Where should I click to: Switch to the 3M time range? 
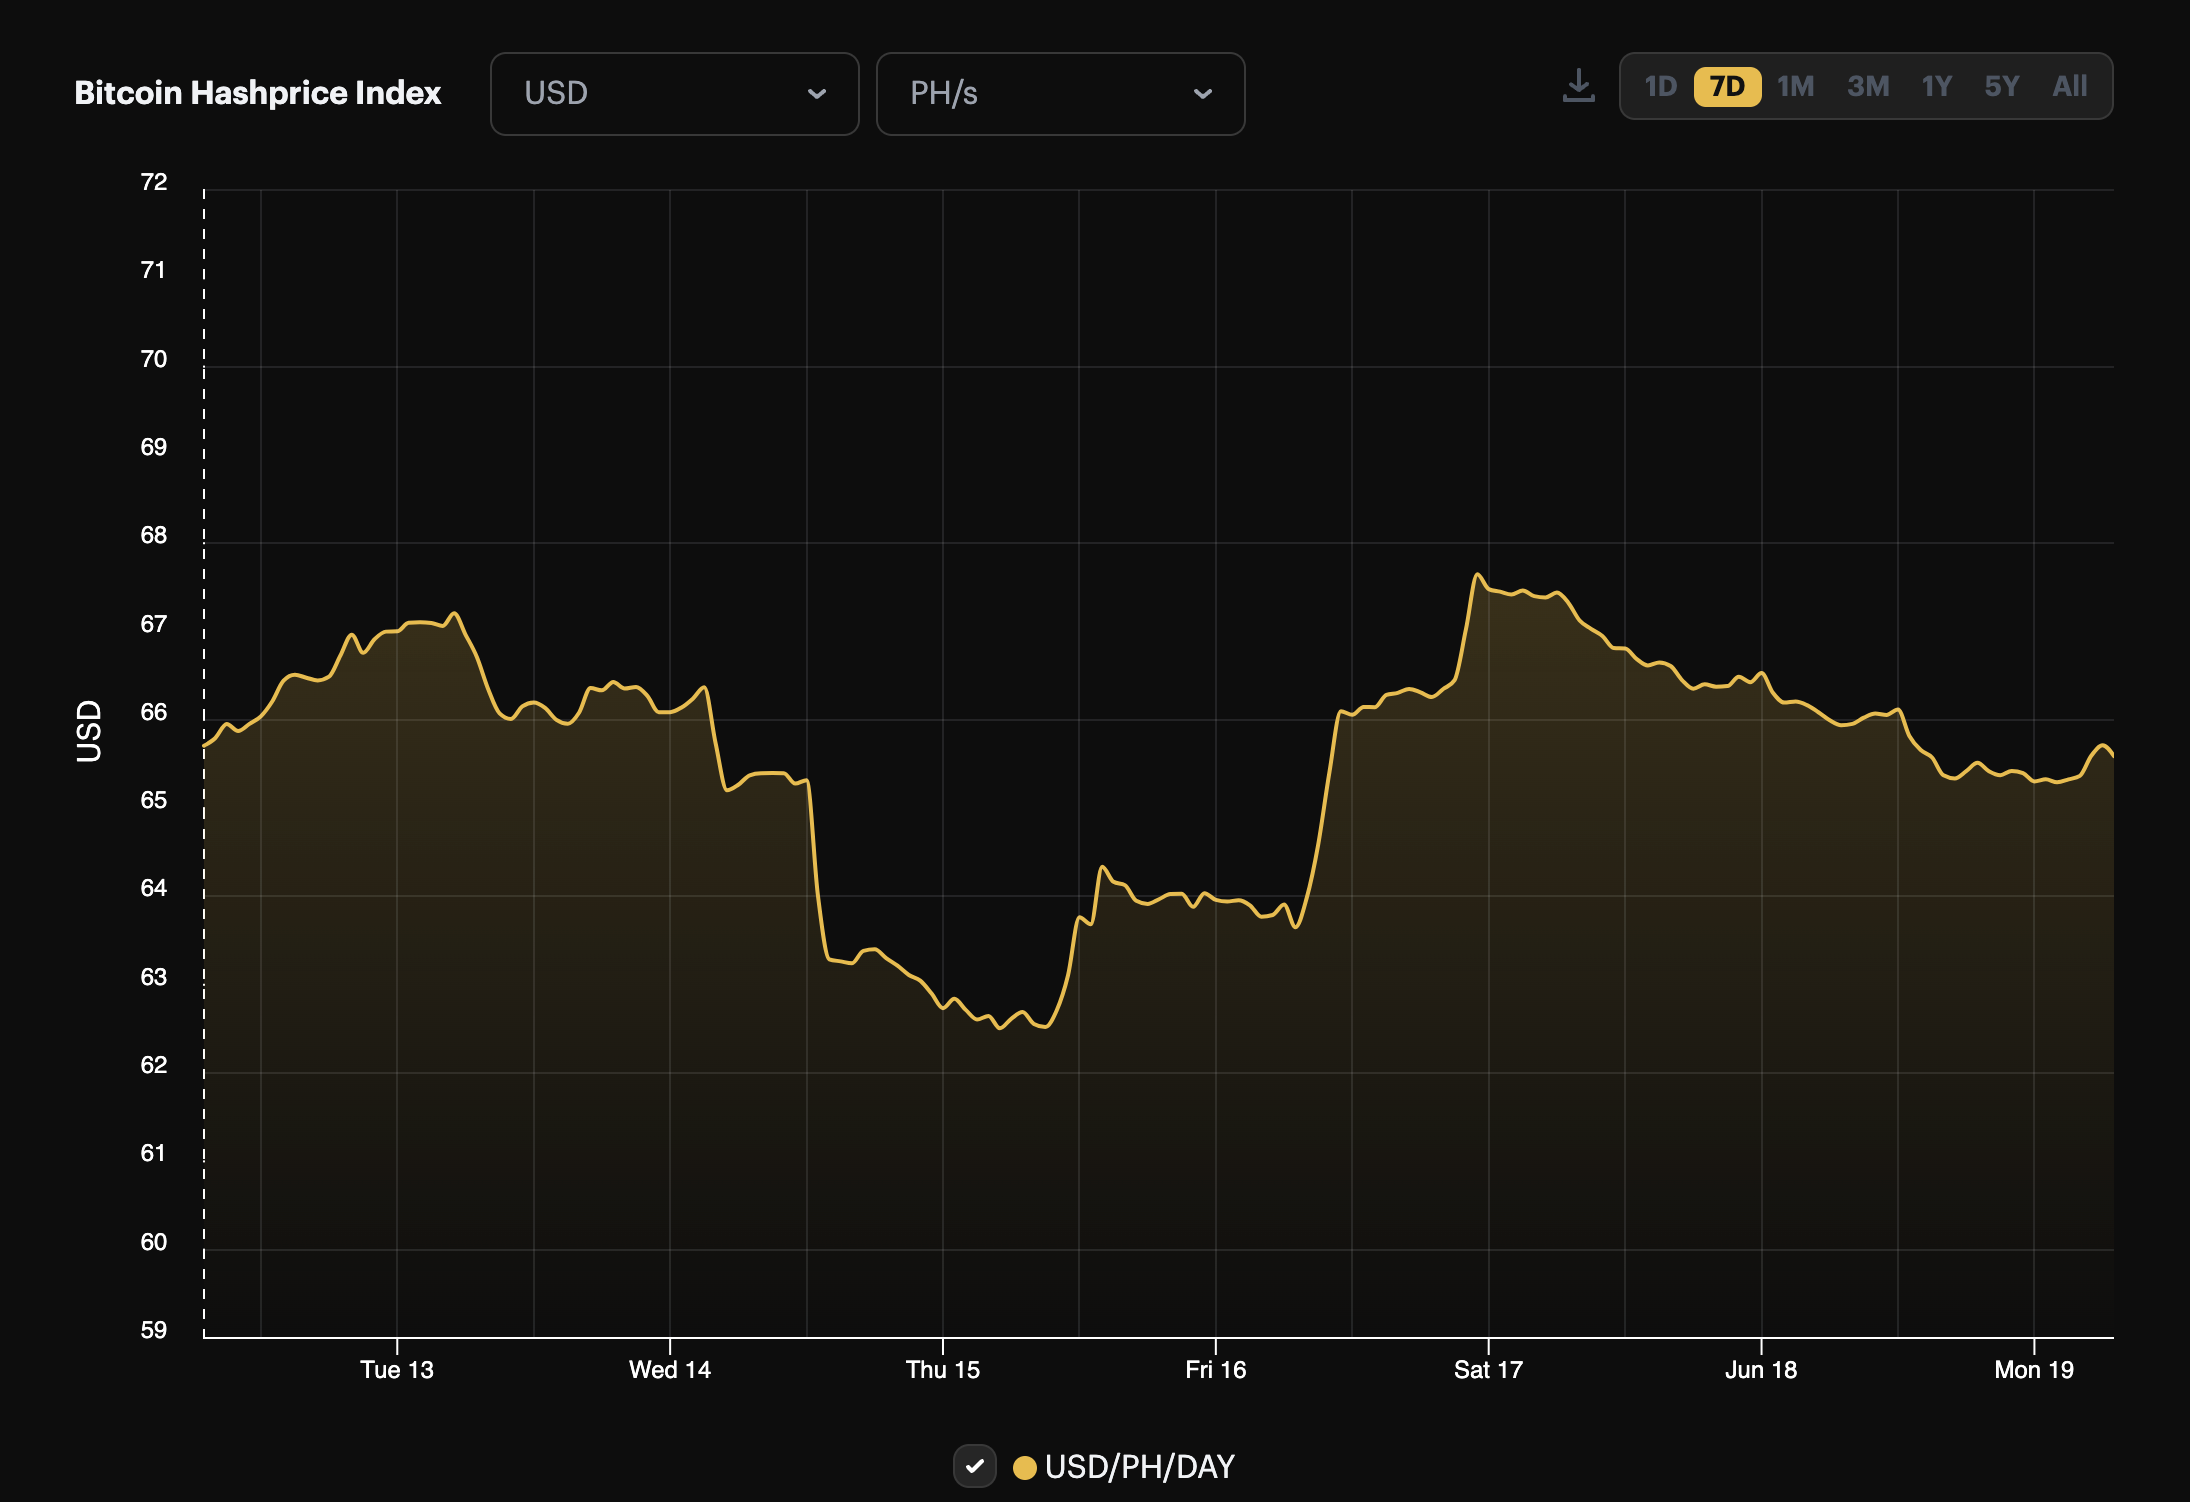click(1868, 87)
